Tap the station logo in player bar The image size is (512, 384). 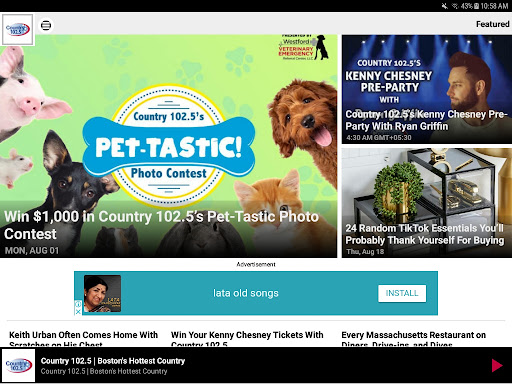(x=18, y=365)
